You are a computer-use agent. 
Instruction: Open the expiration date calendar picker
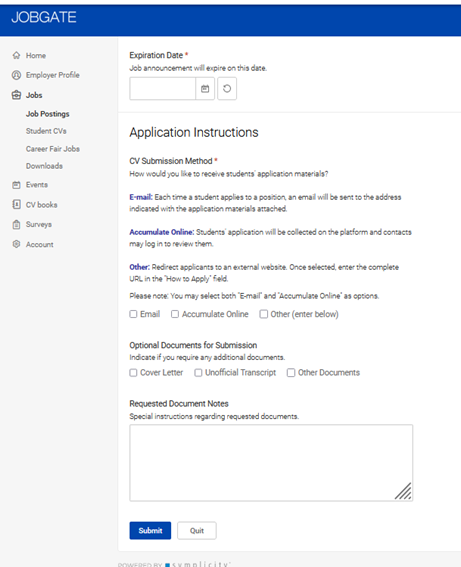(205, 89)
